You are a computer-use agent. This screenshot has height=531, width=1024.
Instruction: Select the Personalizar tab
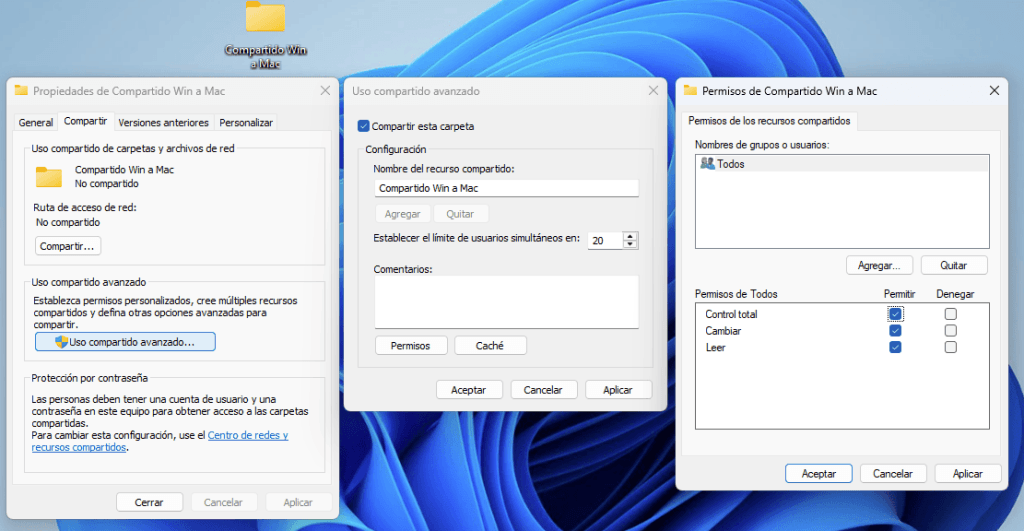coord(246,122)
